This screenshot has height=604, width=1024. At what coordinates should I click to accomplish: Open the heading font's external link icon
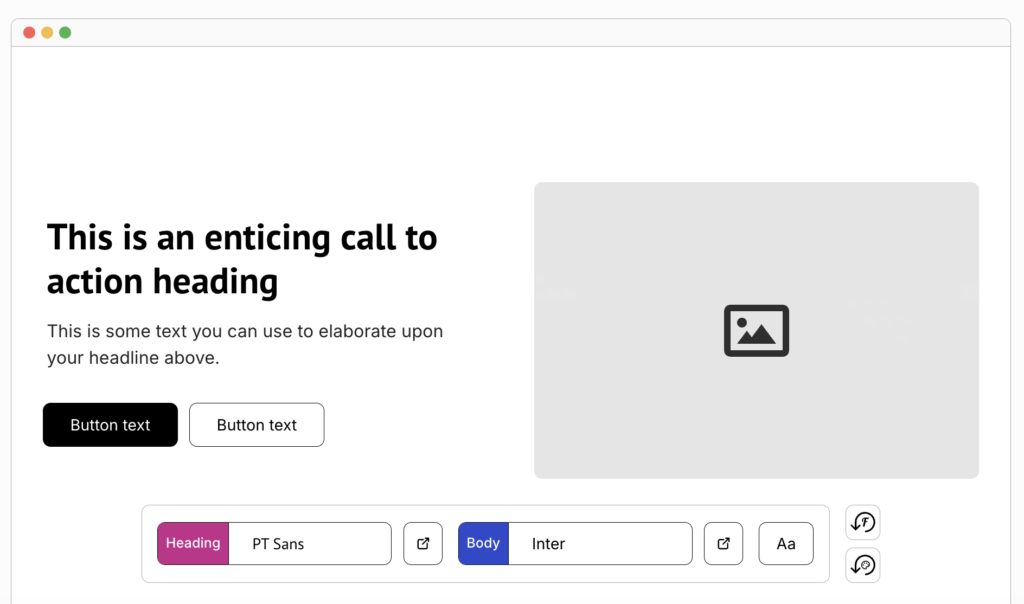point(423,544)
